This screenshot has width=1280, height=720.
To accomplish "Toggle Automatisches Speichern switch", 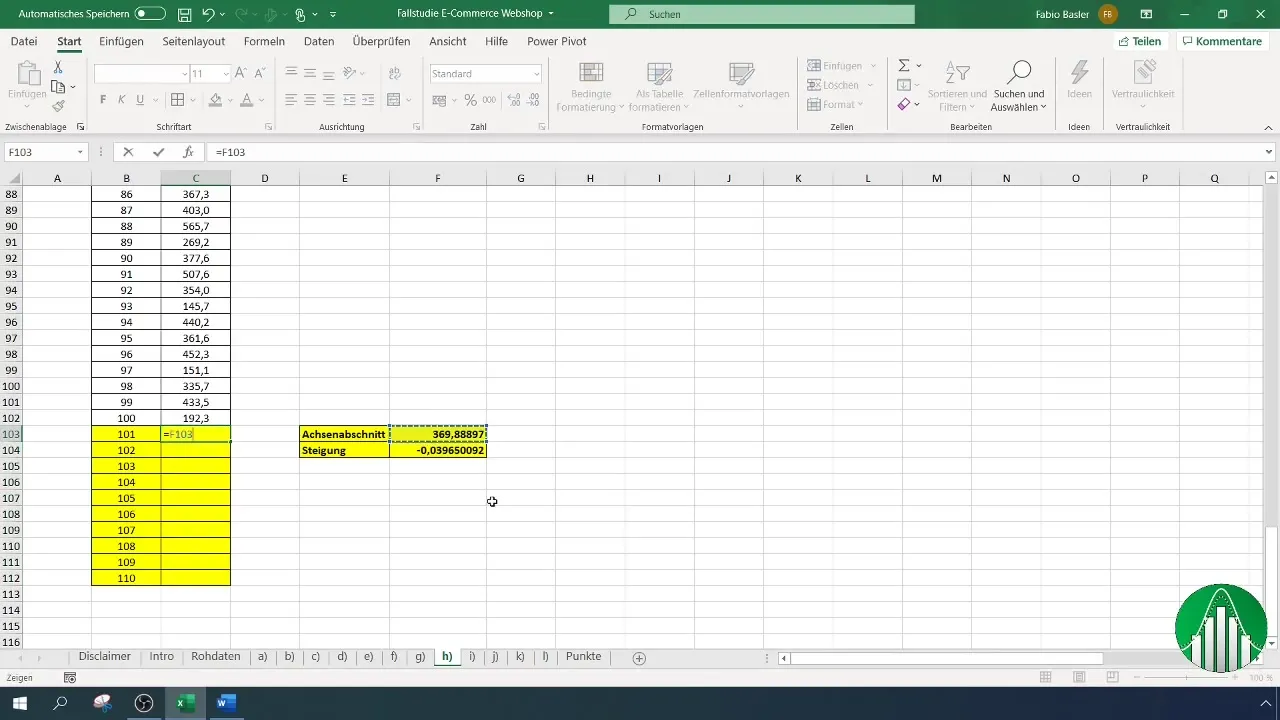I will pos(150,15).
